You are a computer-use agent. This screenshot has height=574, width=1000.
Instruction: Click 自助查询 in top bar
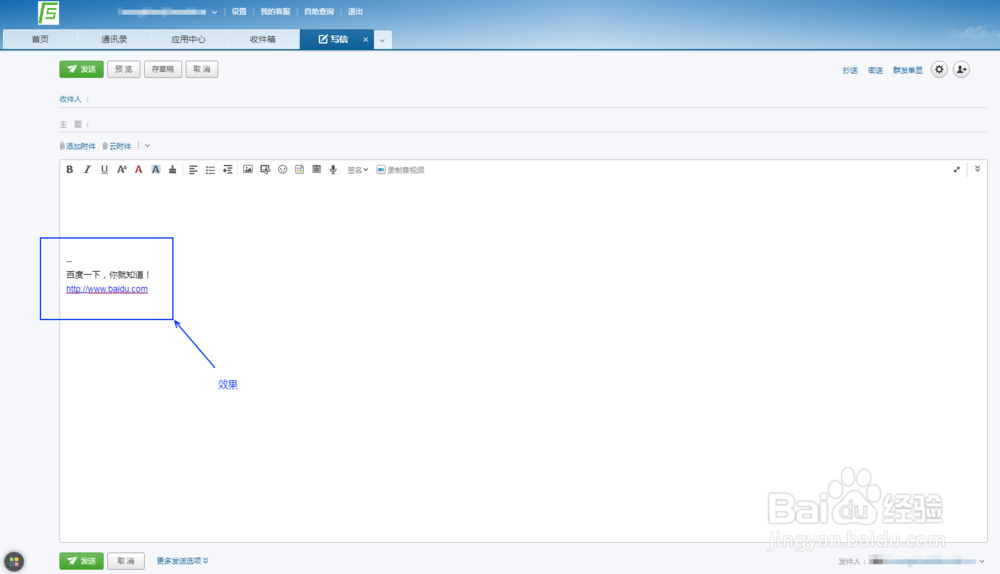pos(319,11)
